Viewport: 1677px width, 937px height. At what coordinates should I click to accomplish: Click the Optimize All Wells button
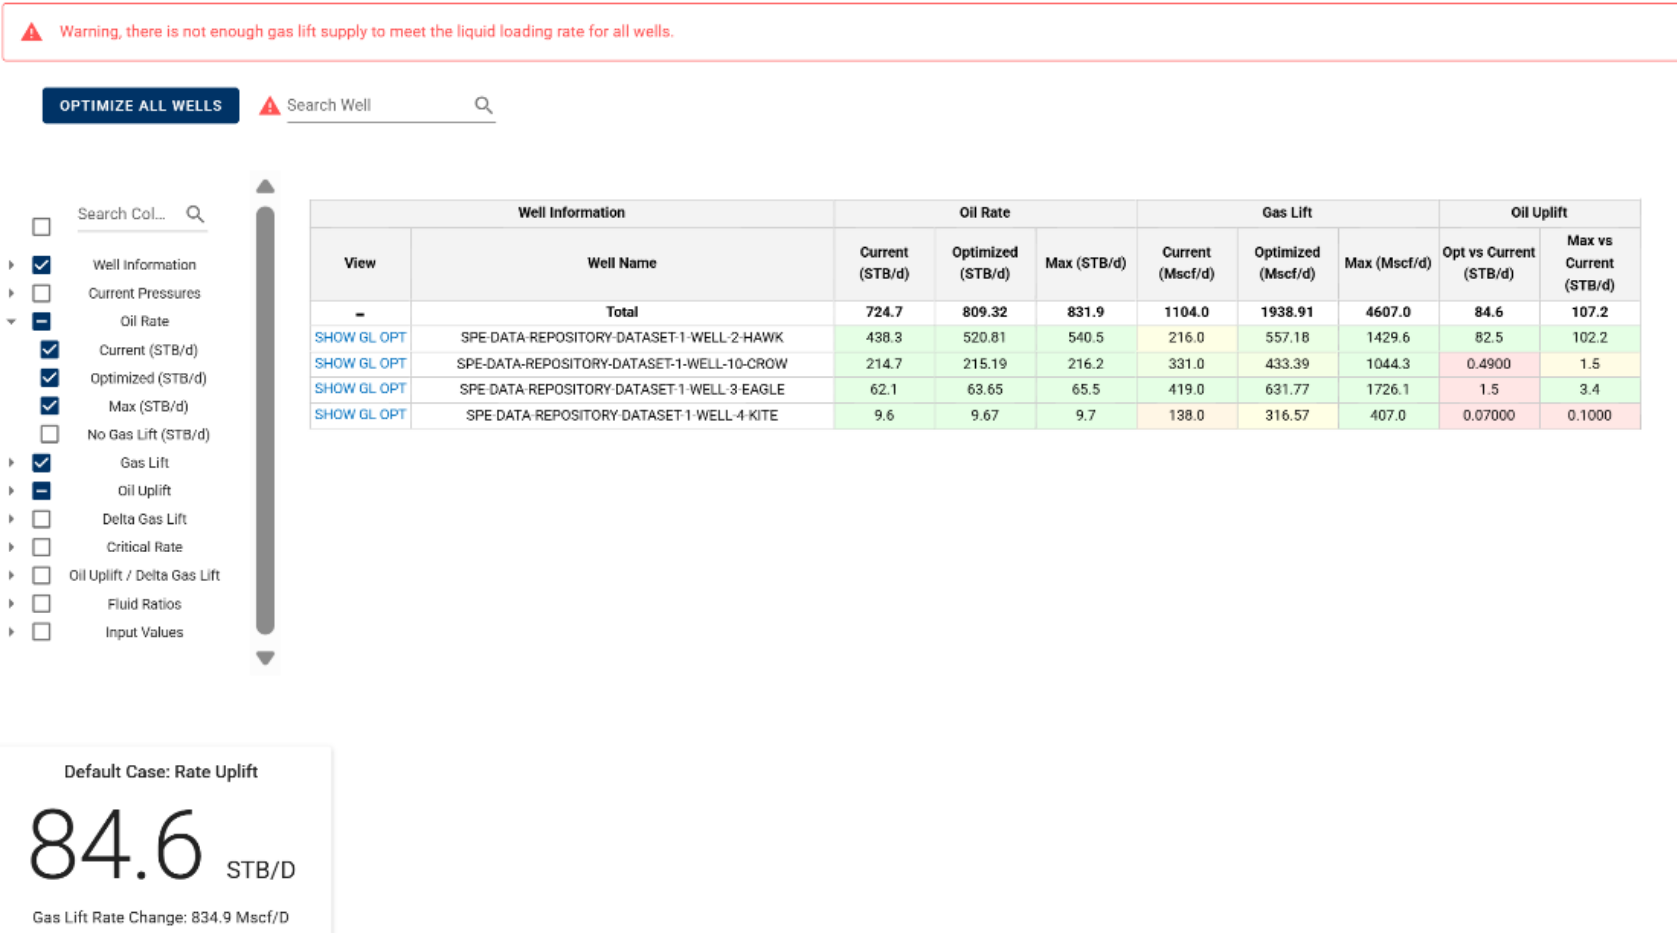click(140, 105)
